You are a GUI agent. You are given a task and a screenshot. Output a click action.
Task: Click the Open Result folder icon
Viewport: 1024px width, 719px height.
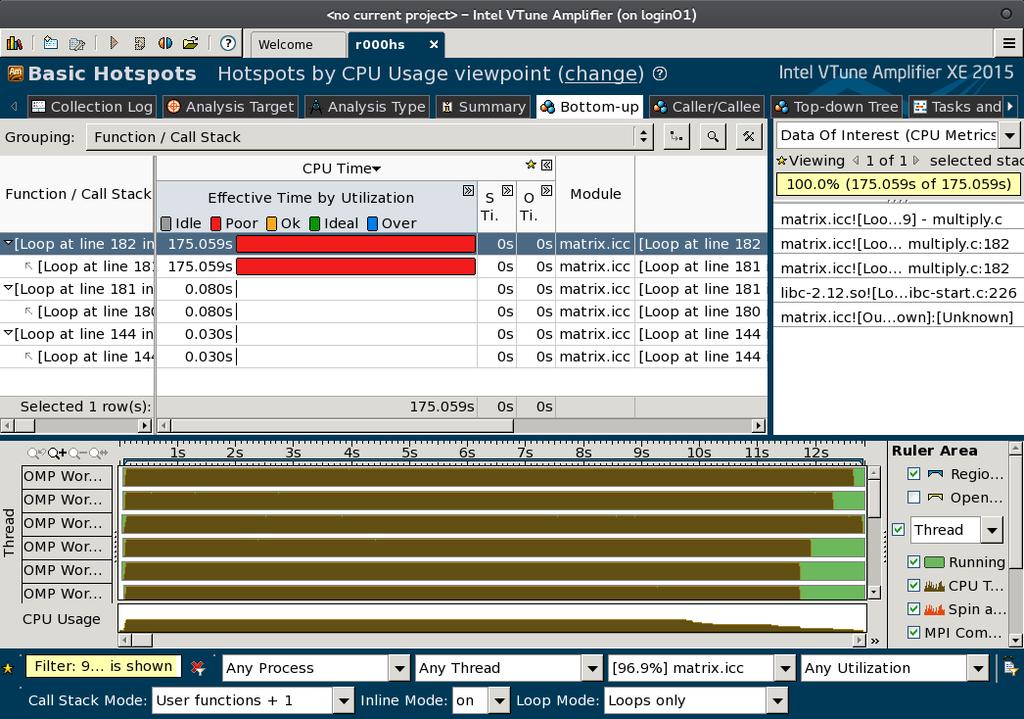pyautogui.click(x=191, y=44)
